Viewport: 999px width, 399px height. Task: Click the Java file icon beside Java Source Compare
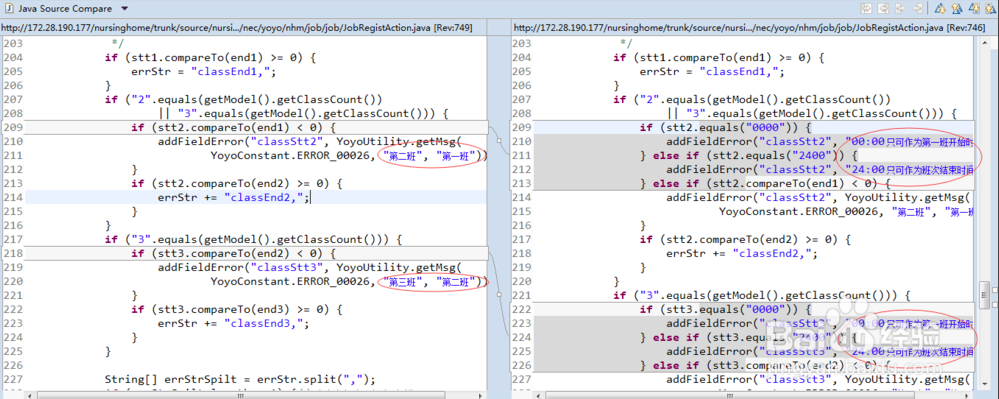(x=10, y=8)
